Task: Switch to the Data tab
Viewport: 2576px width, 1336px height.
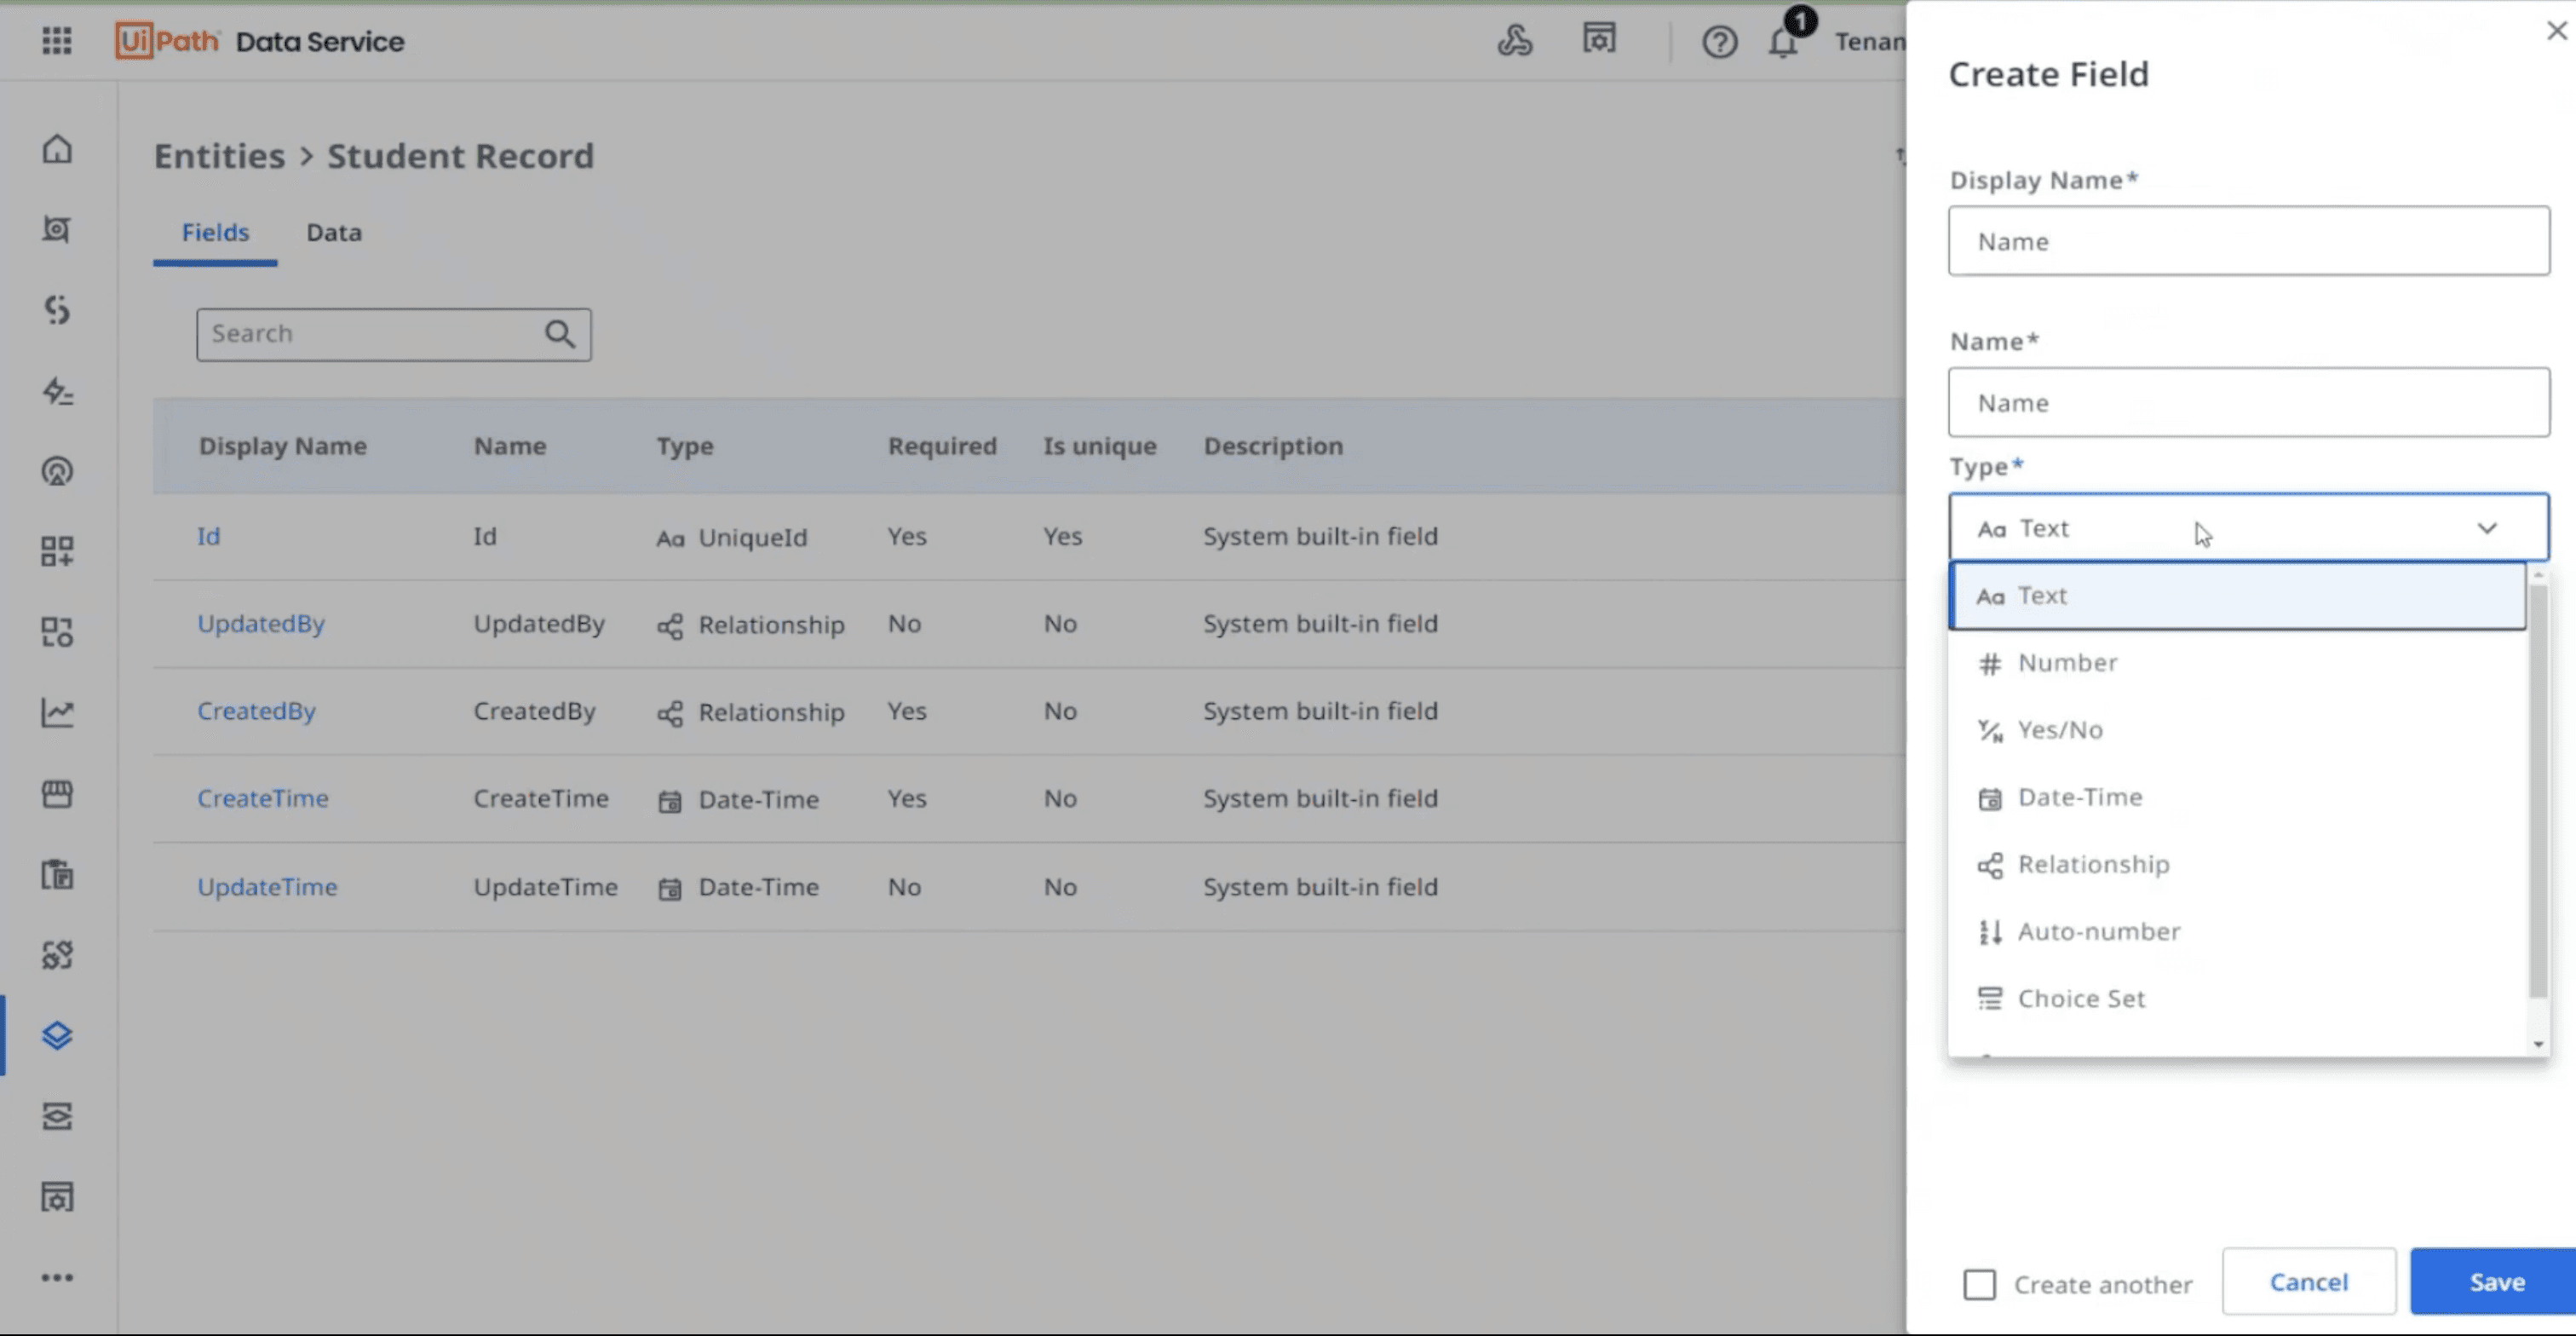Action: pyautogui.click(x=333, y=233)
